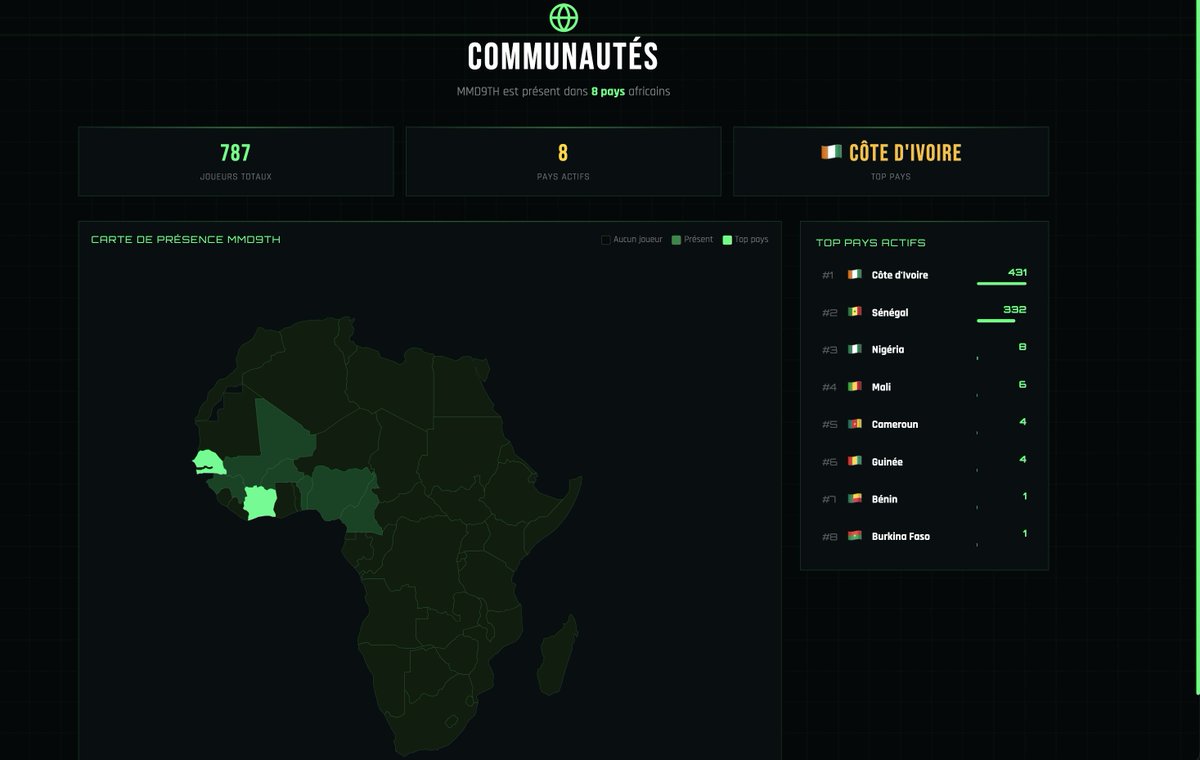This screenshot has height=760, width=1200.
Task: Open the Cameroun row name
Action: click(895, 424)
